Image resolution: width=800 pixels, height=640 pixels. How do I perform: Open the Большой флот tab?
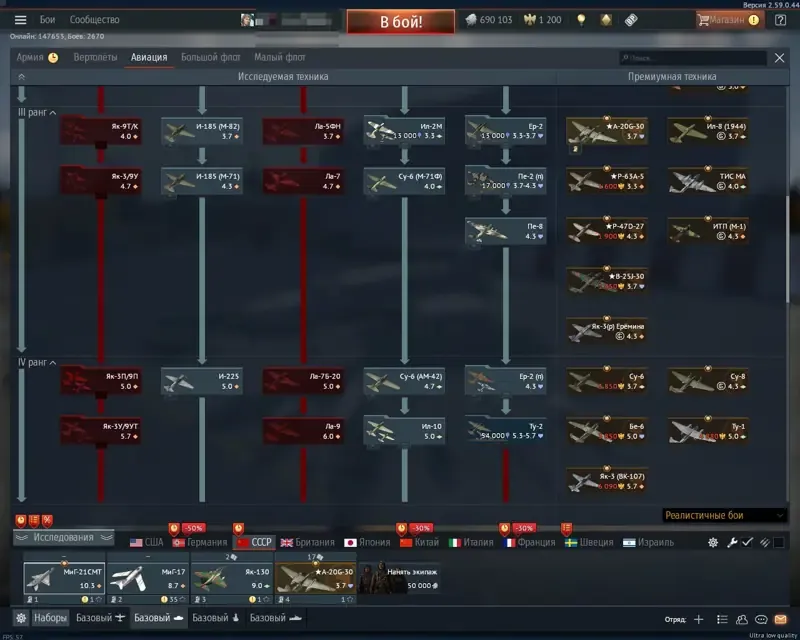[x=211, y=57]
